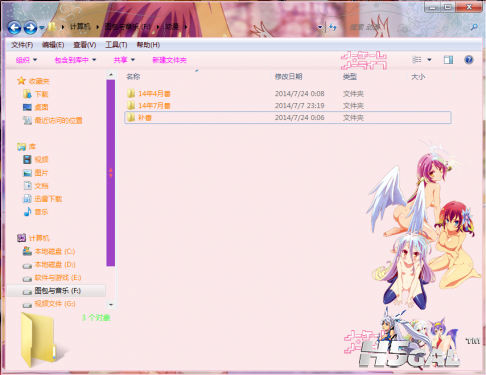The height and width of the screenshot is (375, 486).
Task: Go back with the Back arrow button
Action: [14, 27]
